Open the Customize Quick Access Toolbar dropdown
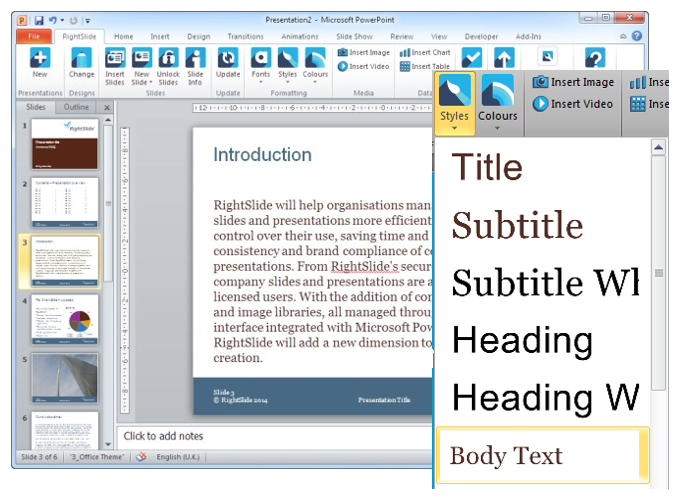Screen dimensions: 680x498 click(87, 20)
